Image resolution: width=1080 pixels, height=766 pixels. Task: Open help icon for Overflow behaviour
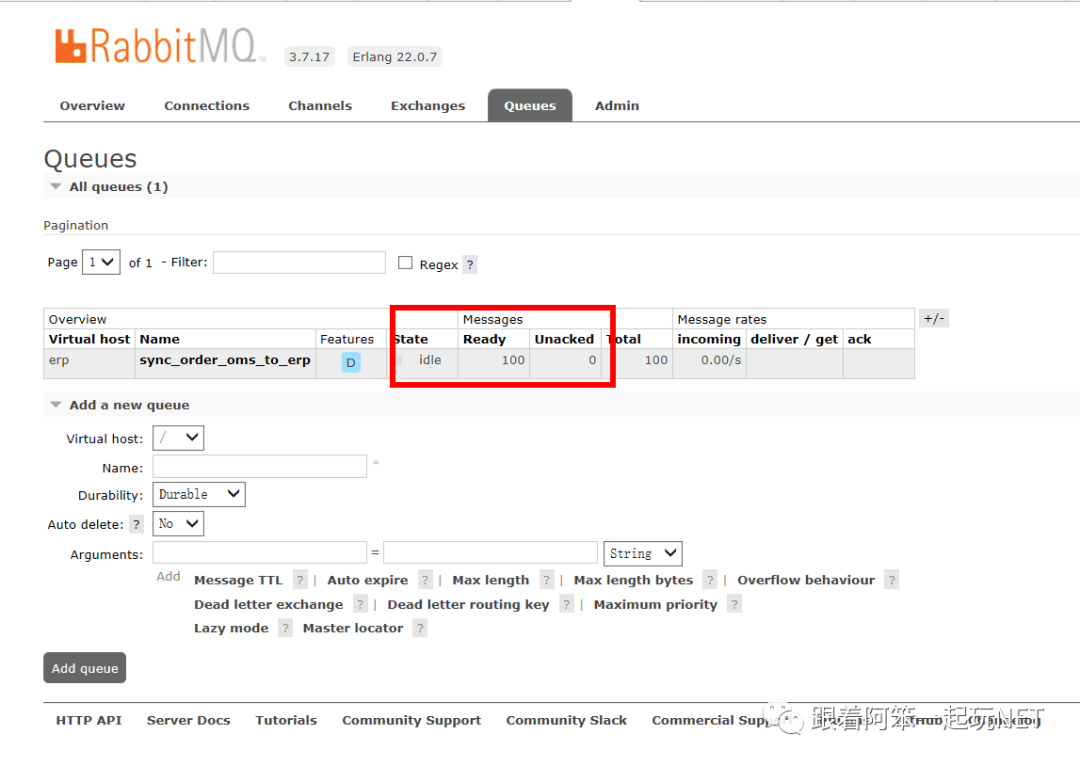(x=892, y=580)
